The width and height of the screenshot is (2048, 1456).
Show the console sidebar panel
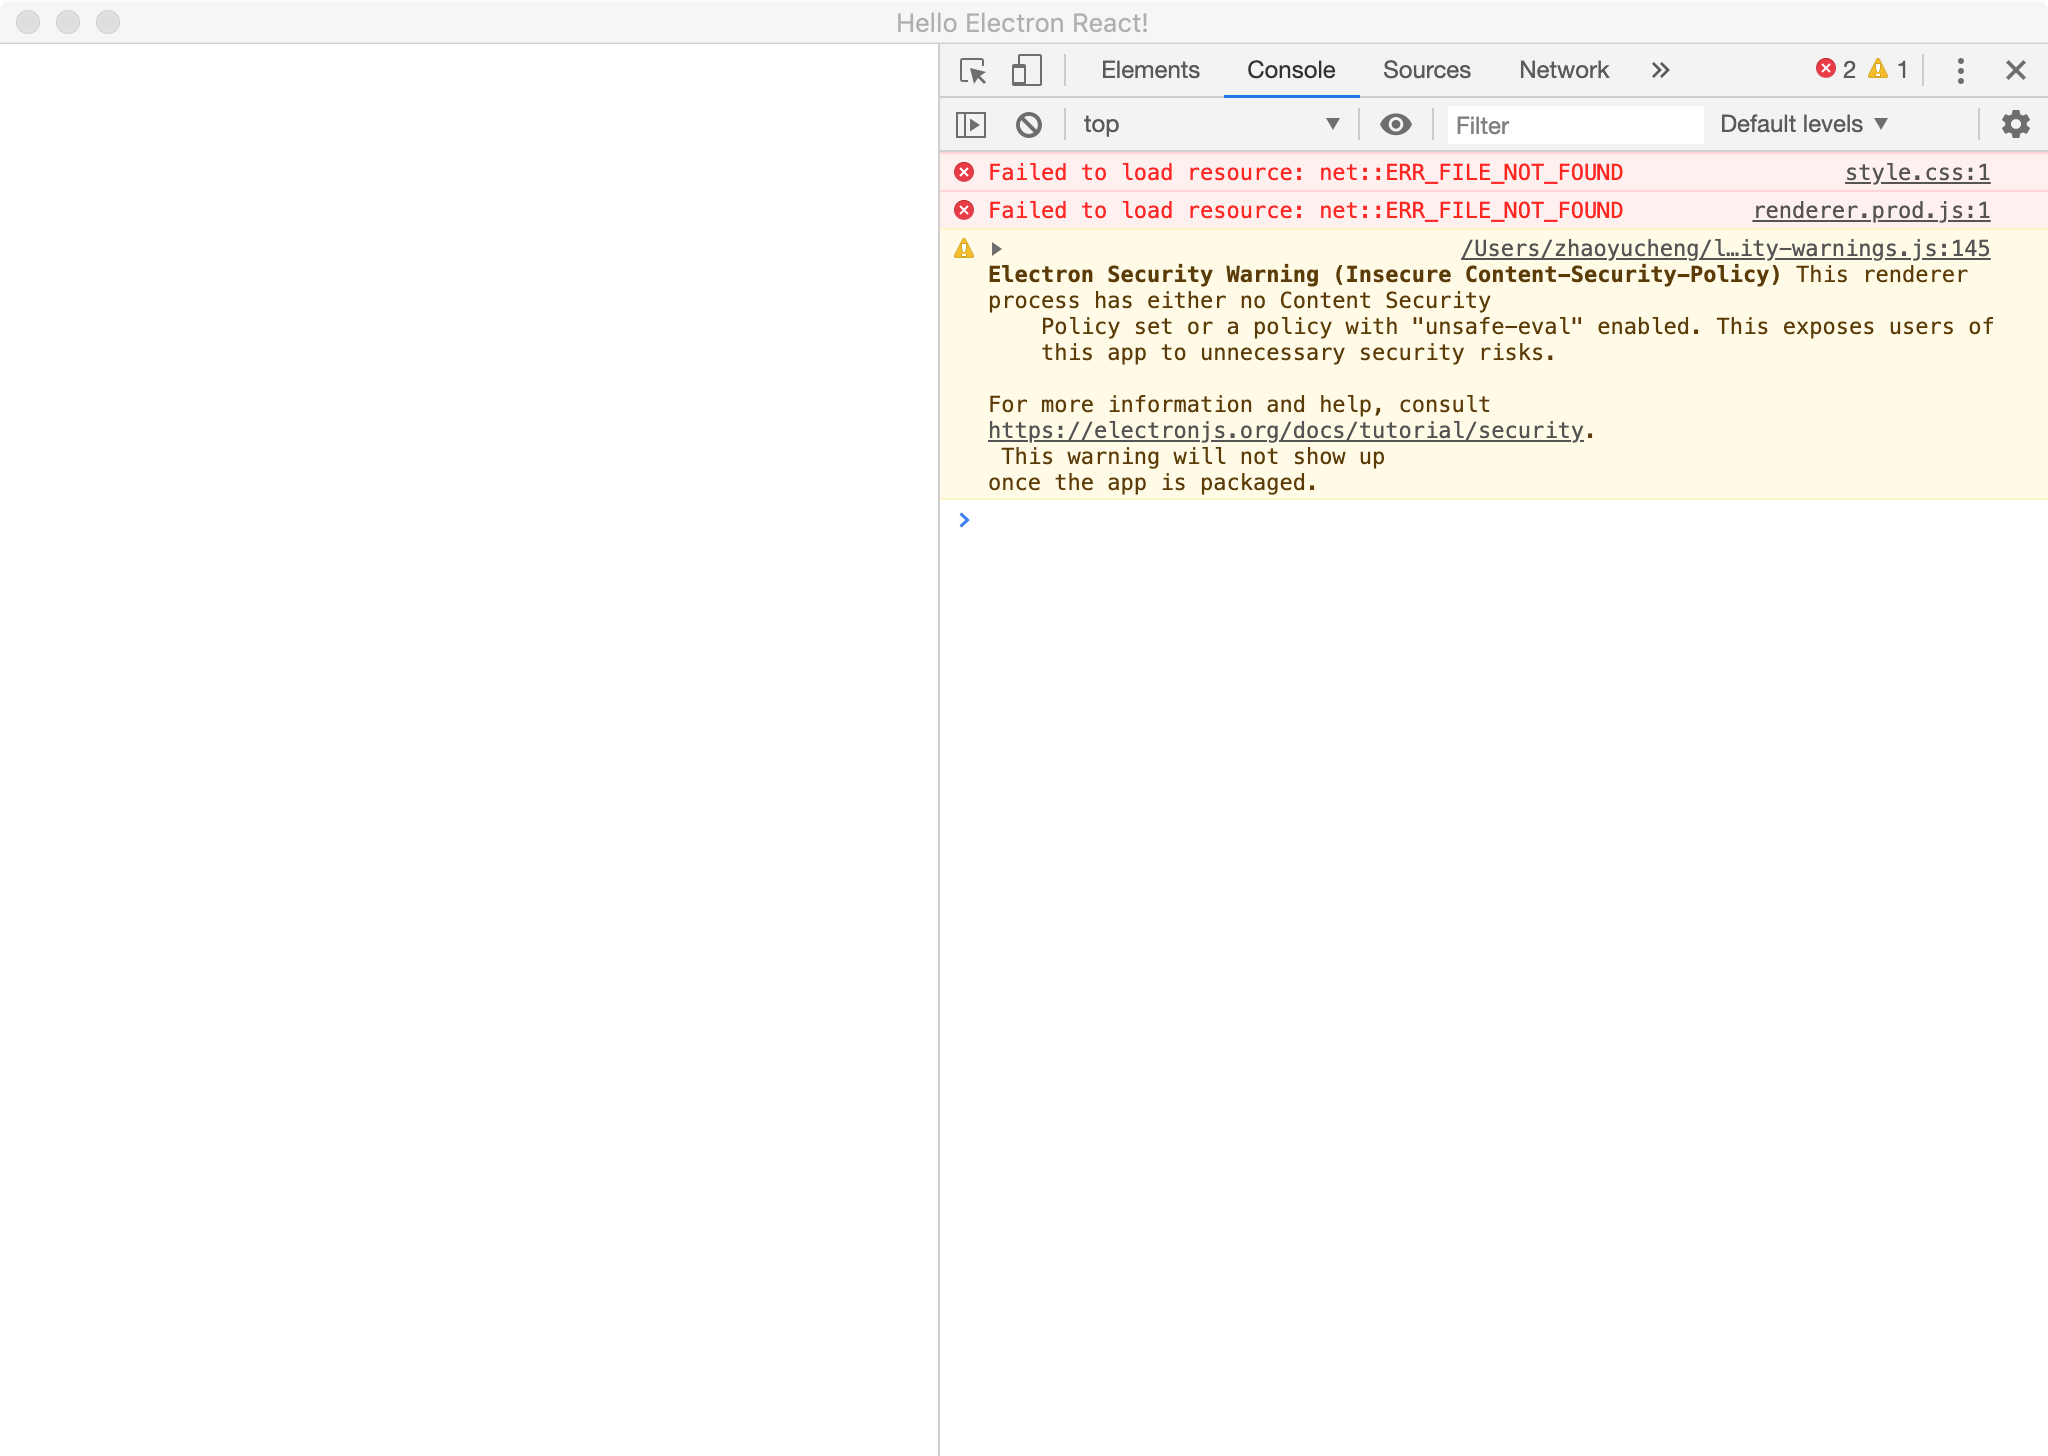pyautogui.click(x=971, y=124)
